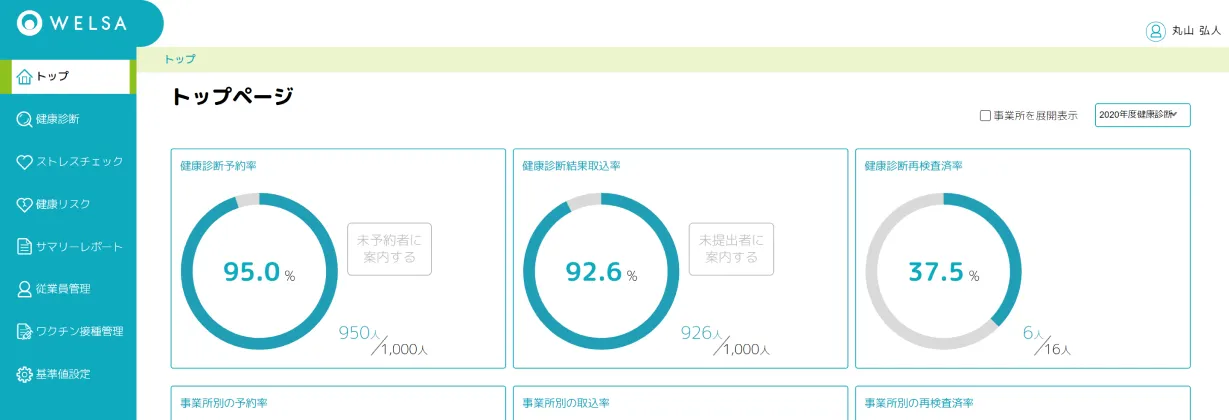Click the 未提出者に案内する button
Viewport: 1229px width, 420px height.
click(731, 249)
